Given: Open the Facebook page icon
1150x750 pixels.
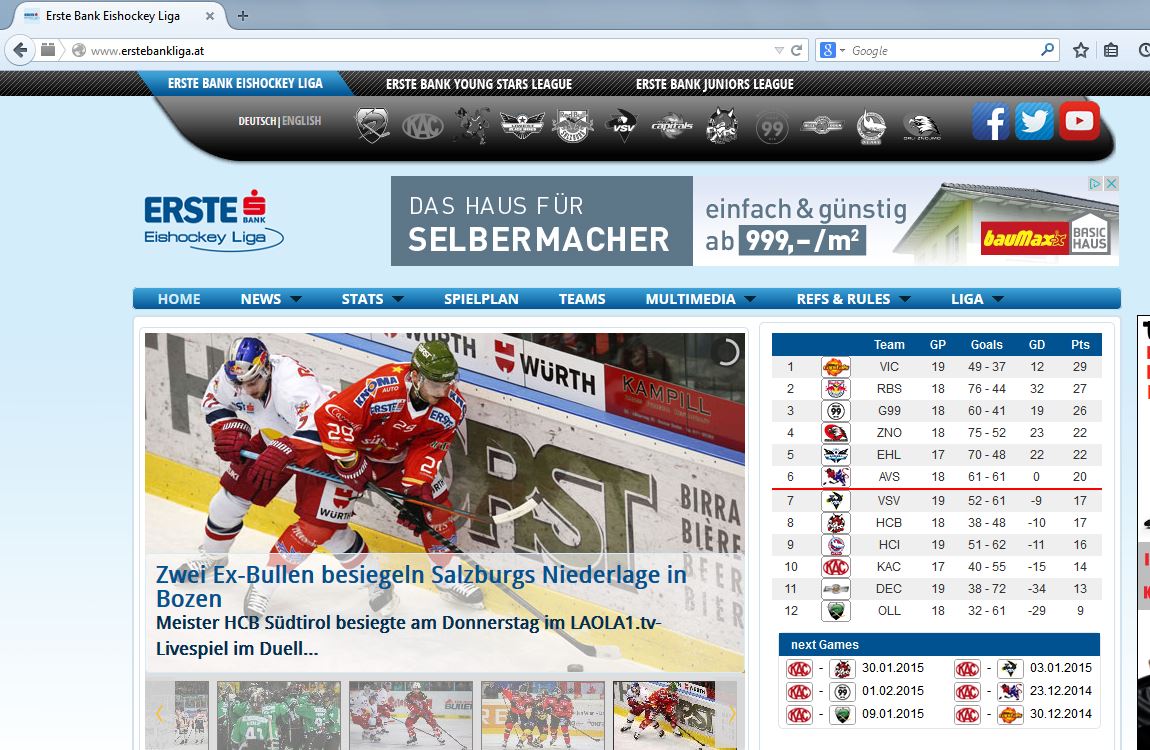Looking at the screenshot, I should point(991,122).
